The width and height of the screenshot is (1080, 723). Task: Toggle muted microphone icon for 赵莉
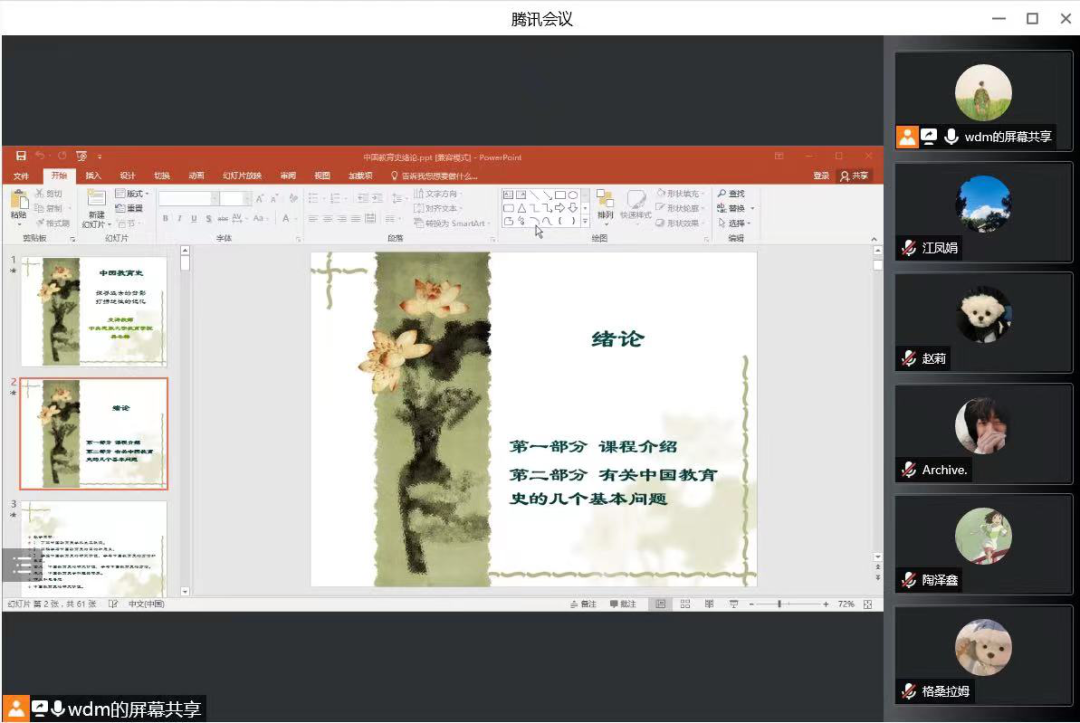908,358
